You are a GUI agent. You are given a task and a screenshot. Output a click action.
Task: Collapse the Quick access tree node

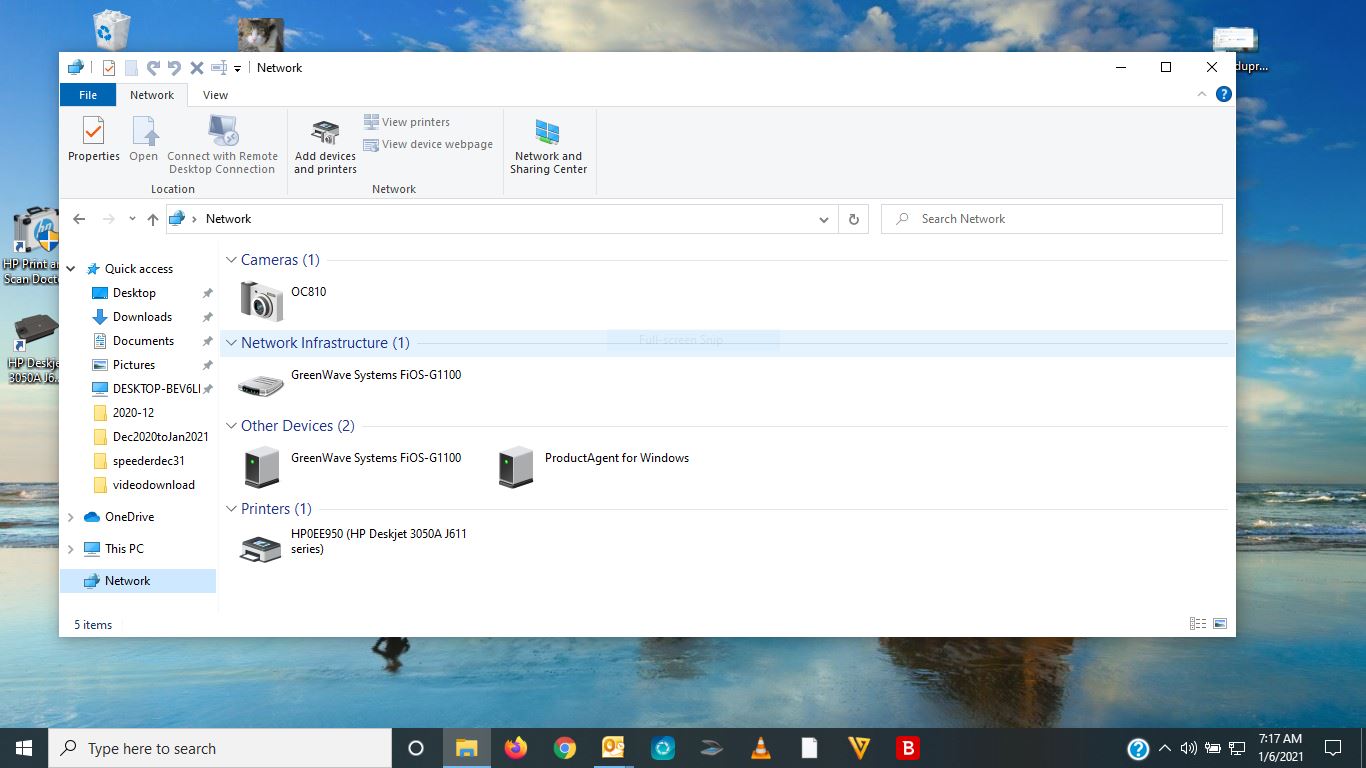[71, 269]
